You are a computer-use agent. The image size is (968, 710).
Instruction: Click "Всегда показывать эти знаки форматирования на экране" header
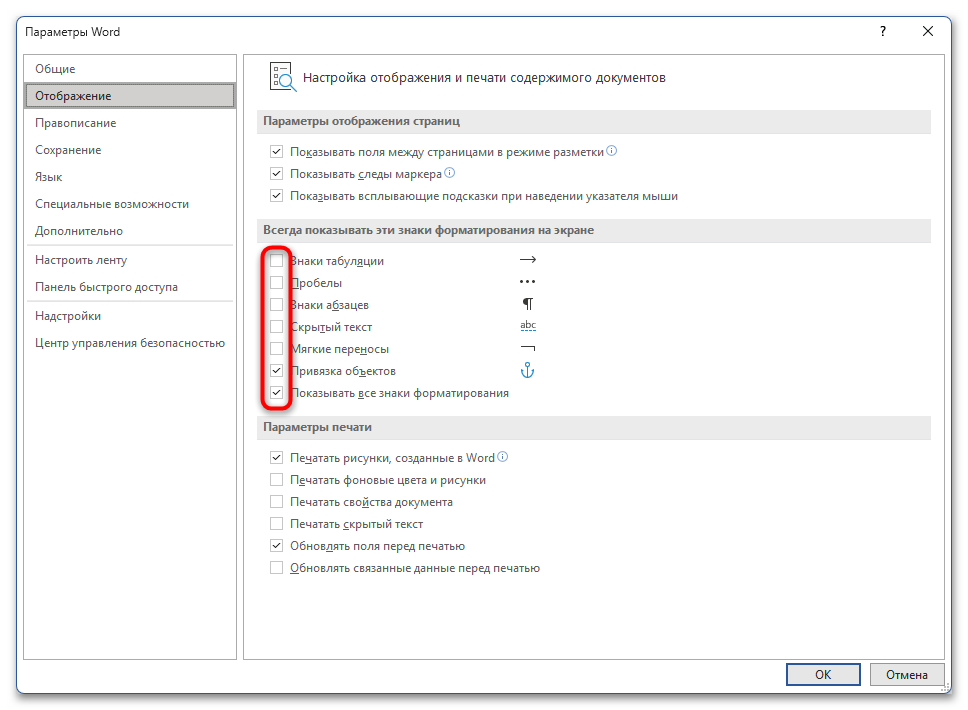593,230
